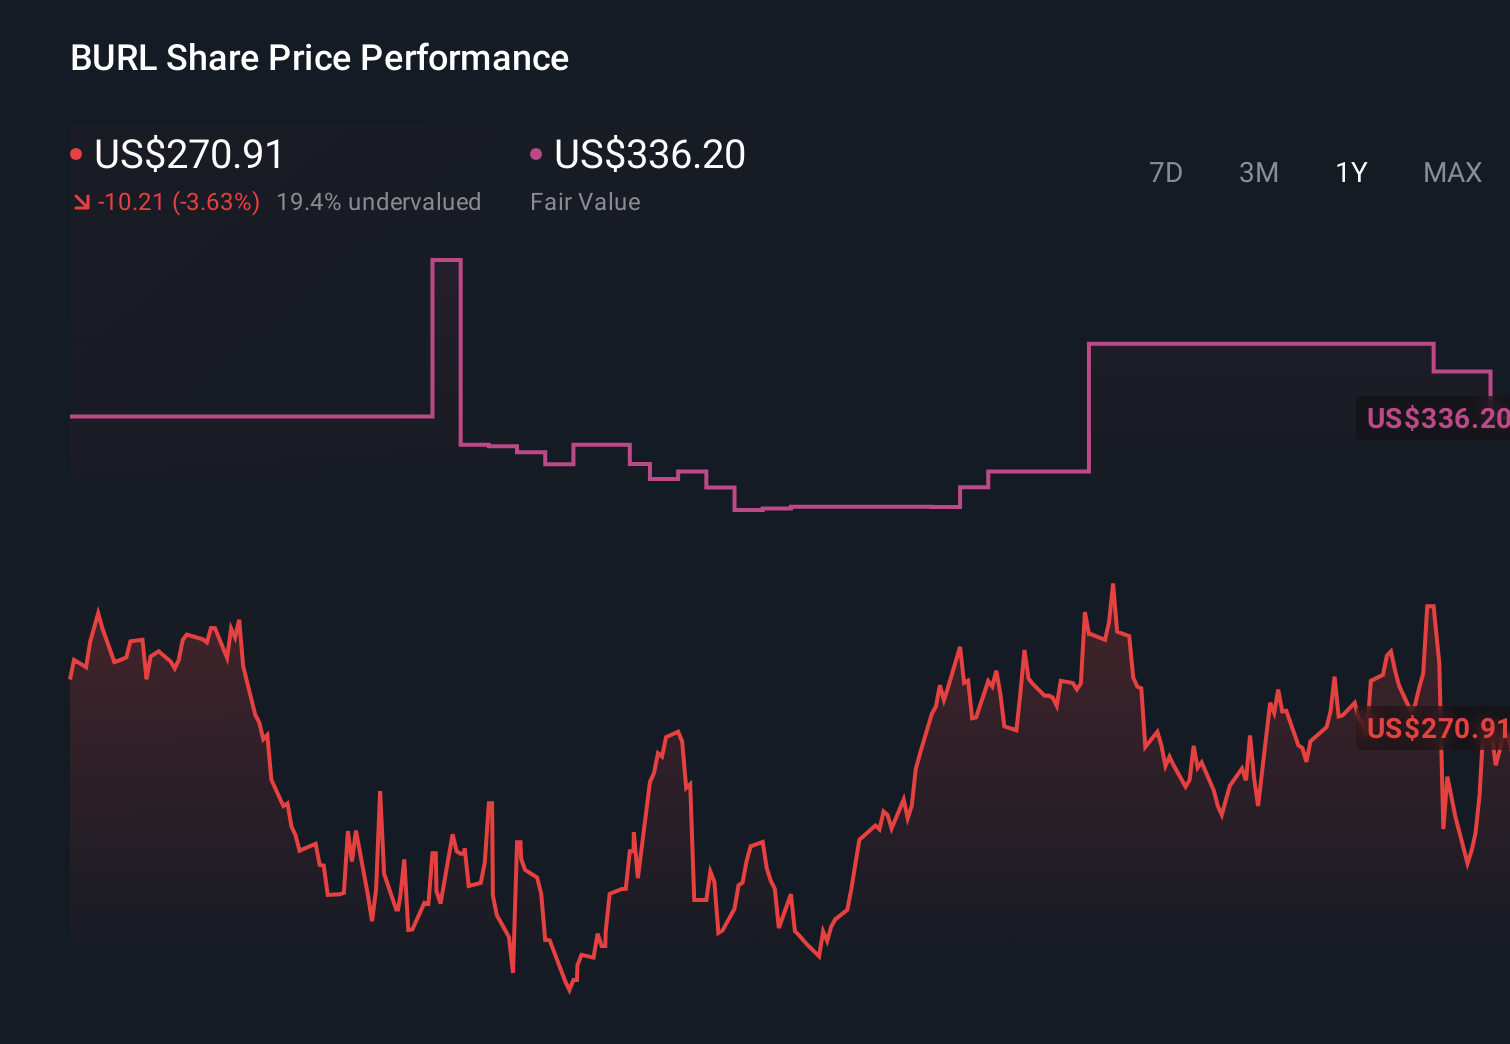The image size is (1510, 1044).
Task: Click the downward red arrow indicator
Action: [x=82, y=202]
